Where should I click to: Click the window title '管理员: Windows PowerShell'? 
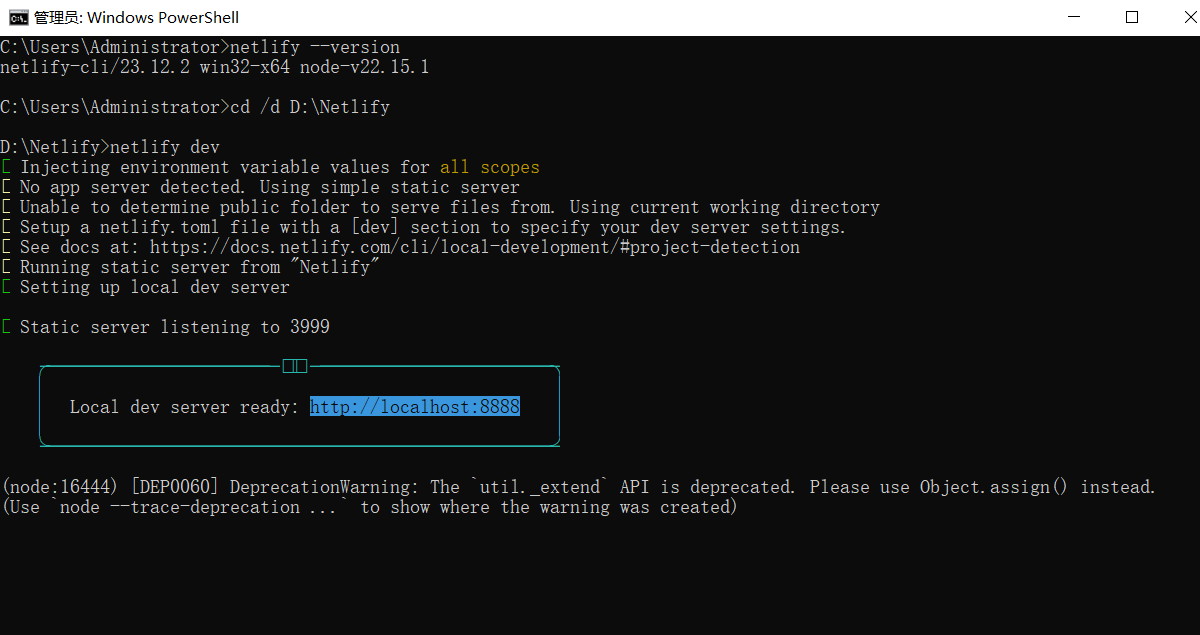click(x=137, y=17)
